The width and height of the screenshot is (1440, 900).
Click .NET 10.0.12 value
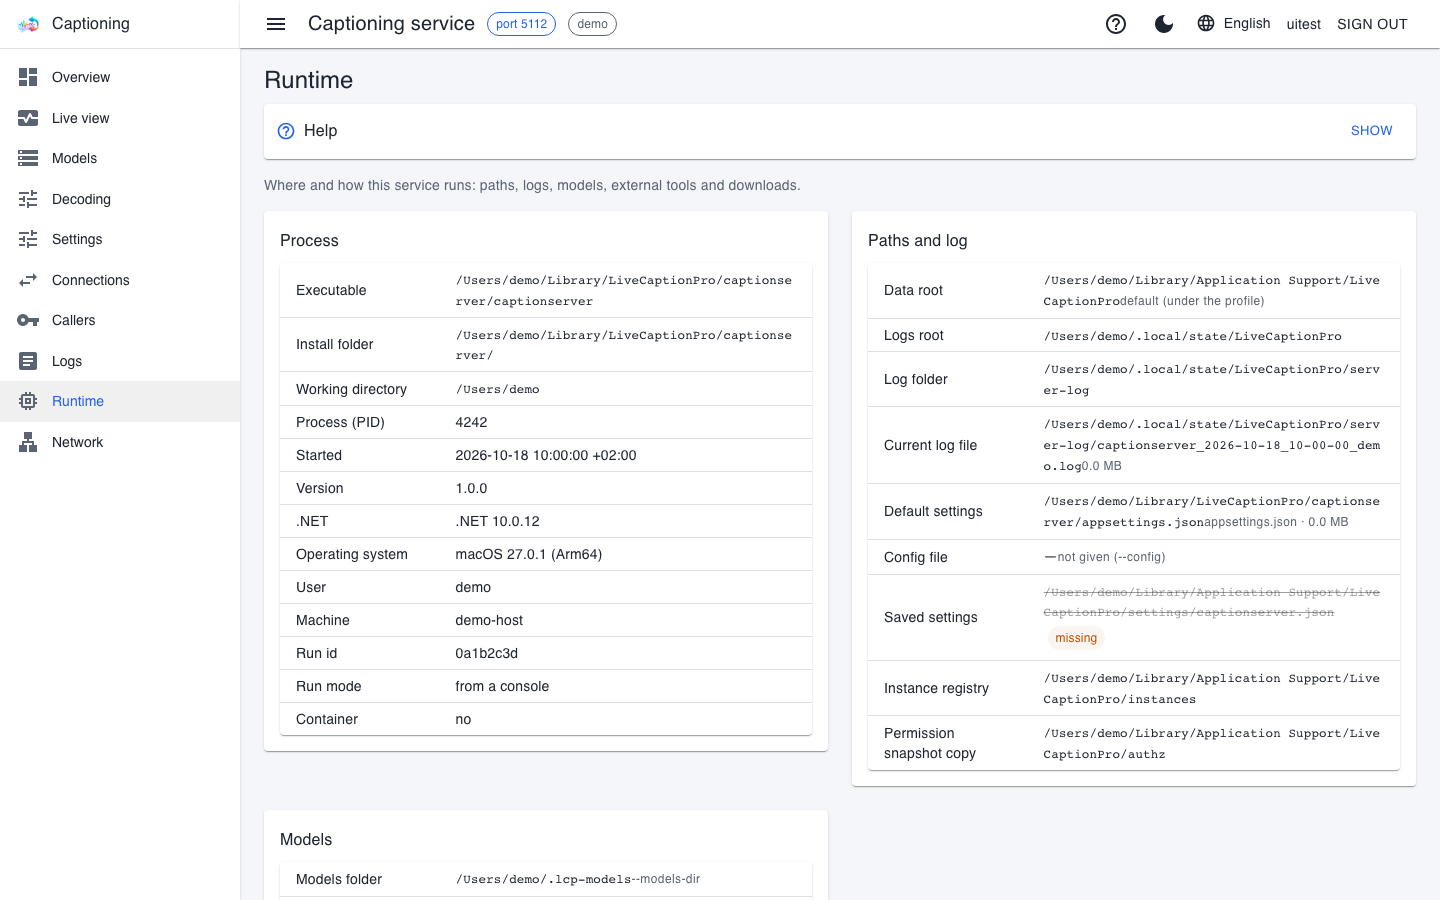click(498, 521)
